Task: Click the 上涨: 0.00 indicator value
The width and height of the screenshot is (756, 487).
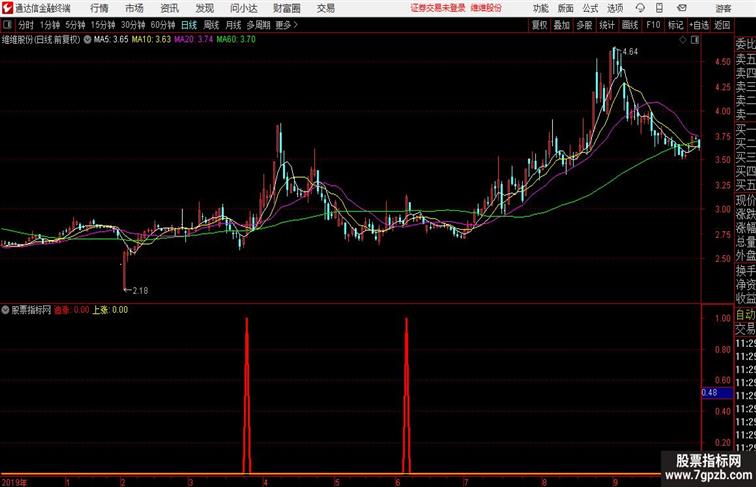Action: click(x=110, y=310)
